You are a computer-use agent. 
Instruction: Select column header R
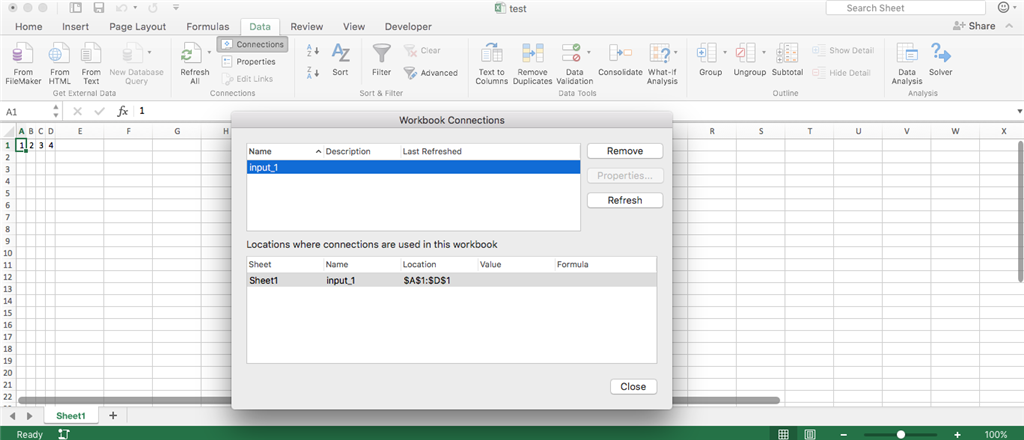coord(712,131)
